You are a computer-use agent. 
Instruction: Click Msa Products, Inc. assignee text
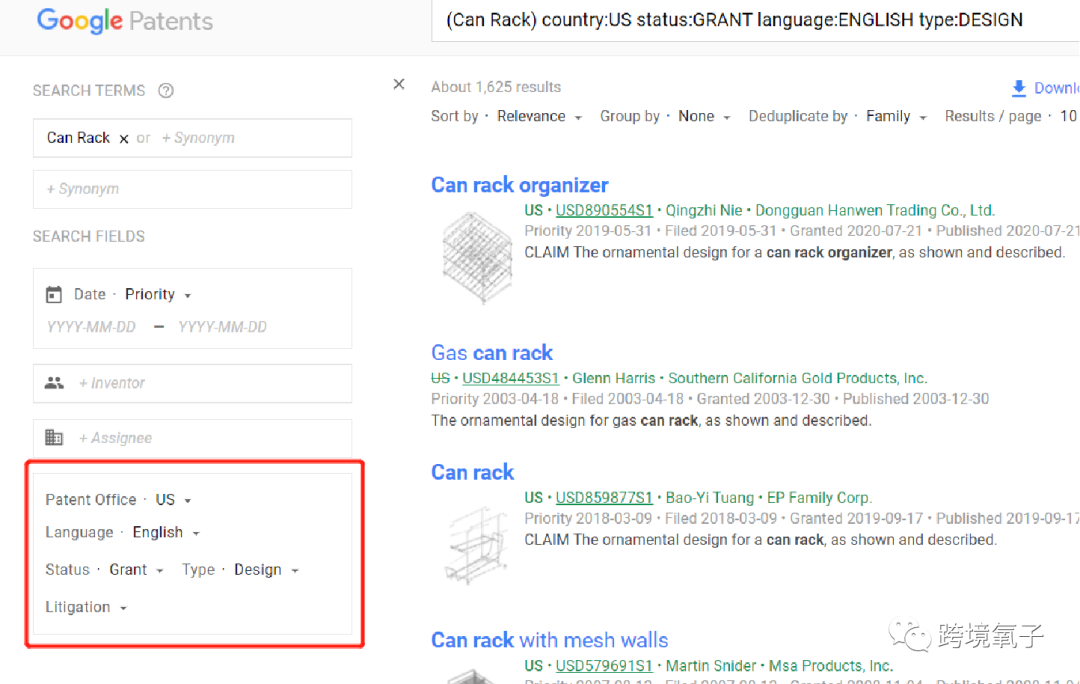(831, 665)
